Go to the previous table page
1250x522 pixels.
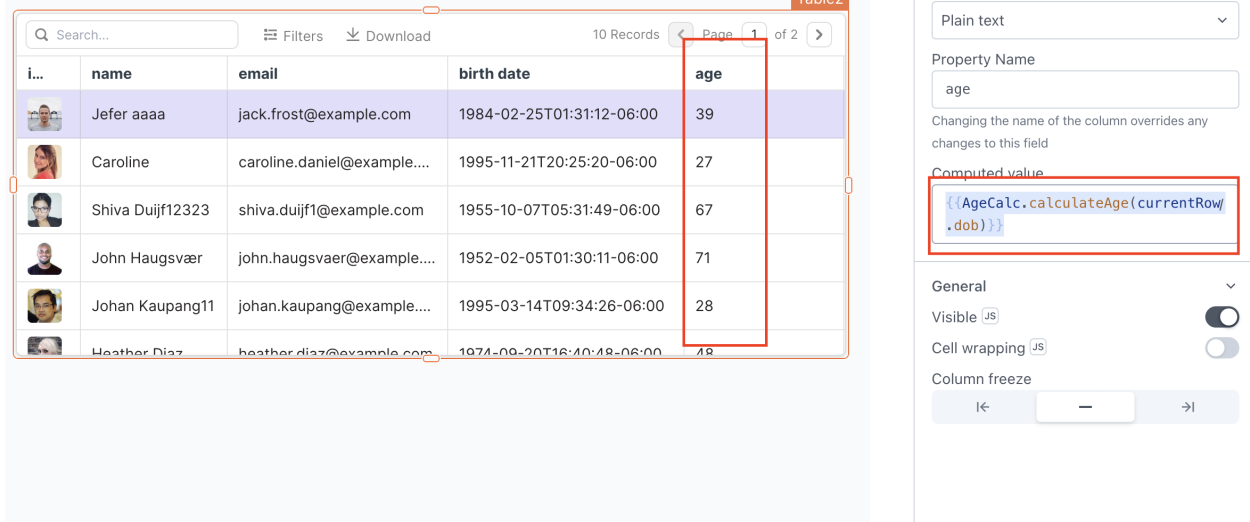click(x=680, y=34)
